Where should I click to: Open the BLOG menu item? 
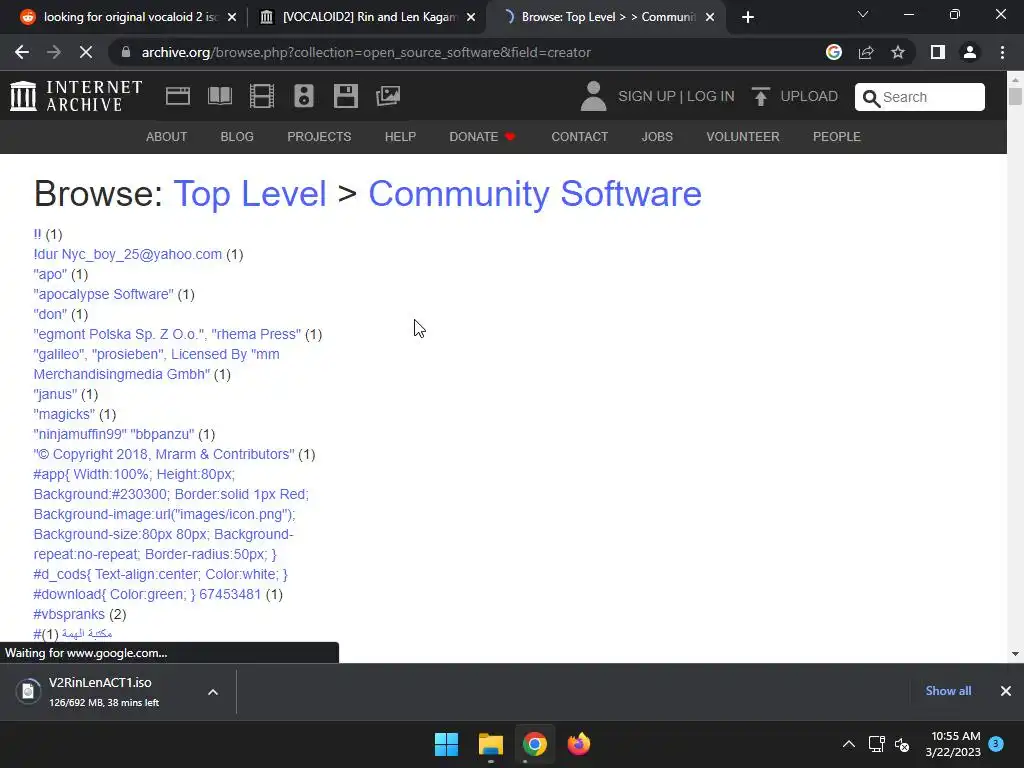point(237,136)
